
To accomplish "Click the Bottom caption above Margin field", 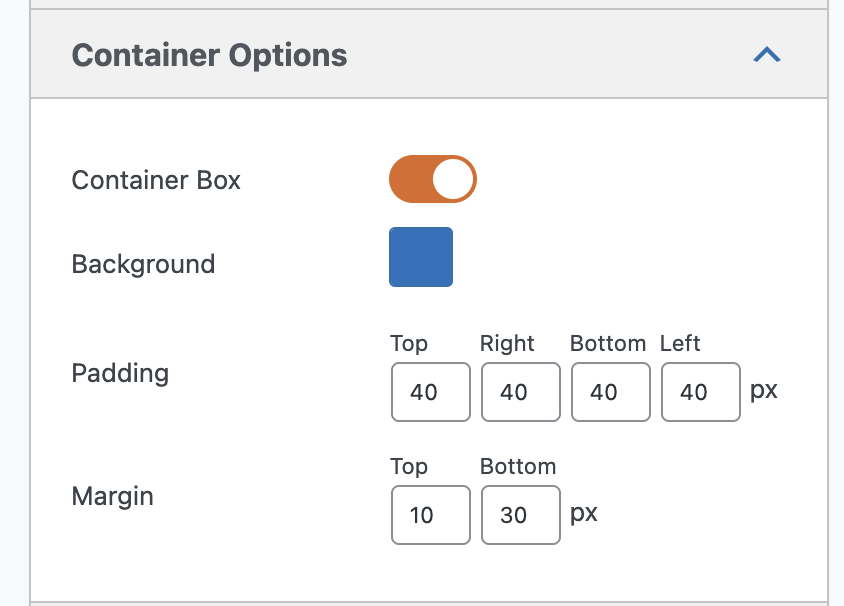I will coord(518,467).
